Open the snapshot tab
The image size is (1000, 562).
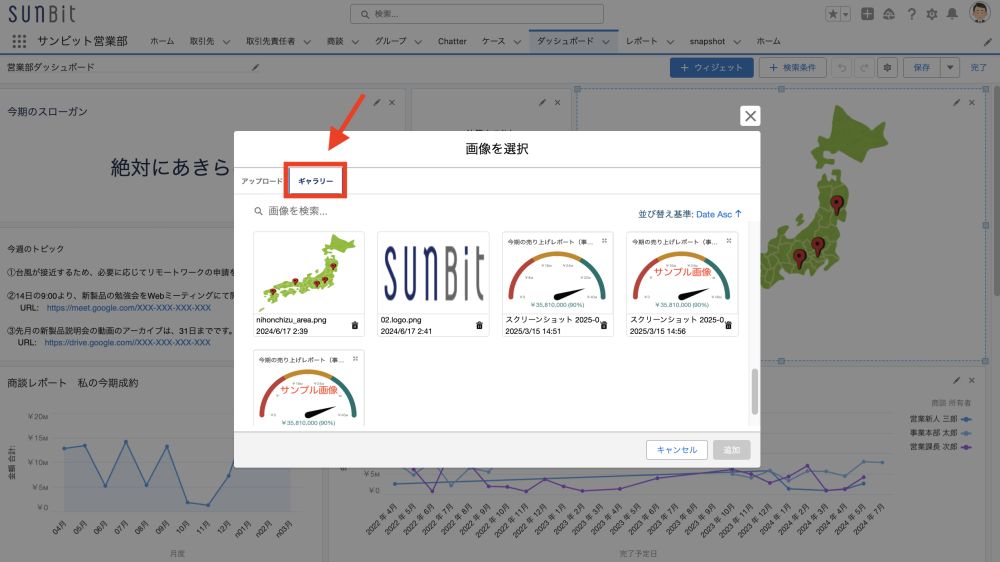click(x=707, y=41)
